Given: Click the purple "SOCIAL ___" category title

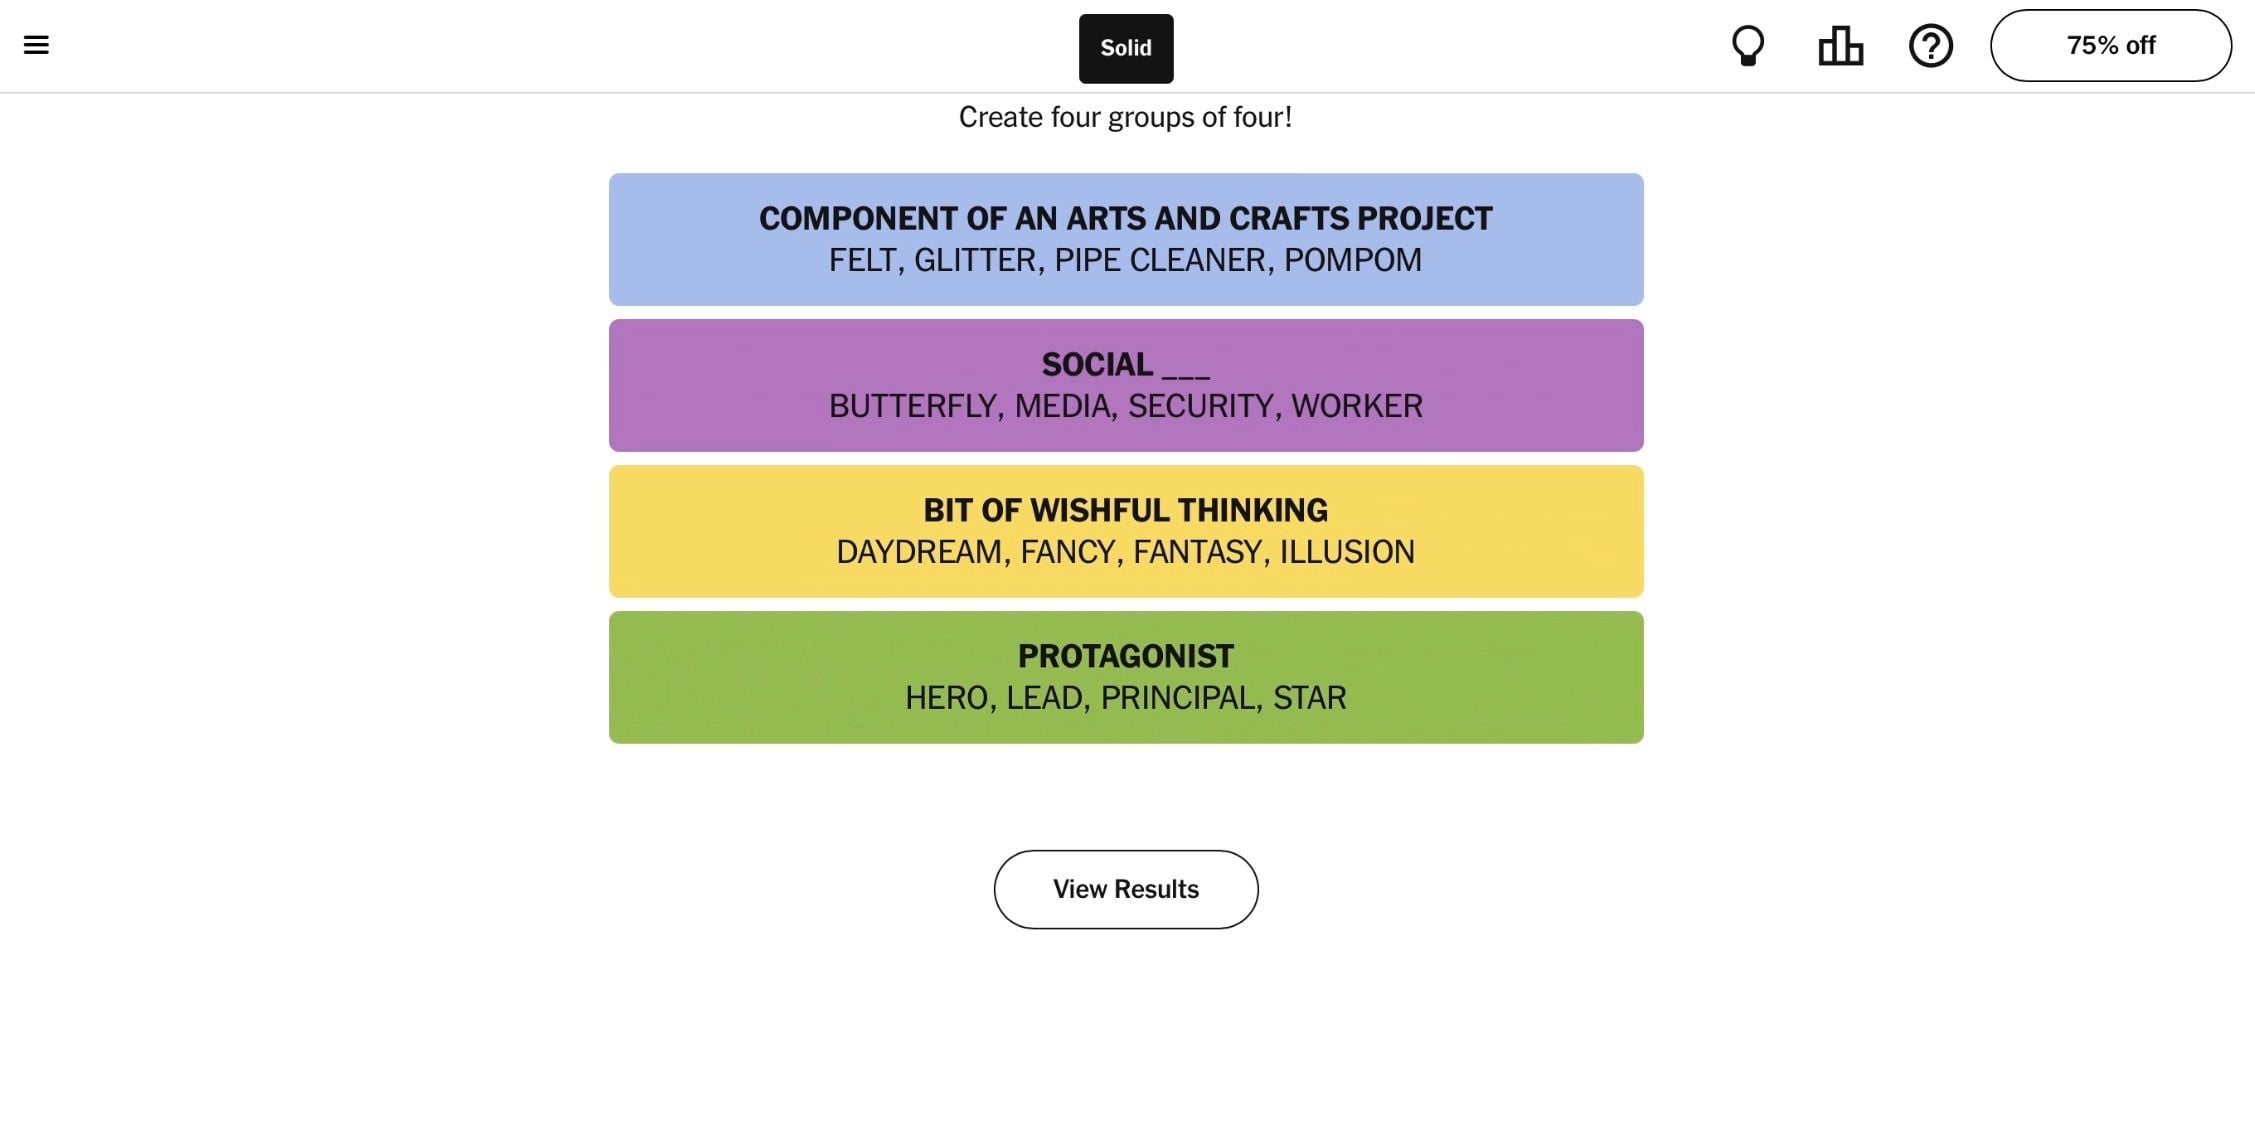Looking at the screenshot, I should 1125,364.
